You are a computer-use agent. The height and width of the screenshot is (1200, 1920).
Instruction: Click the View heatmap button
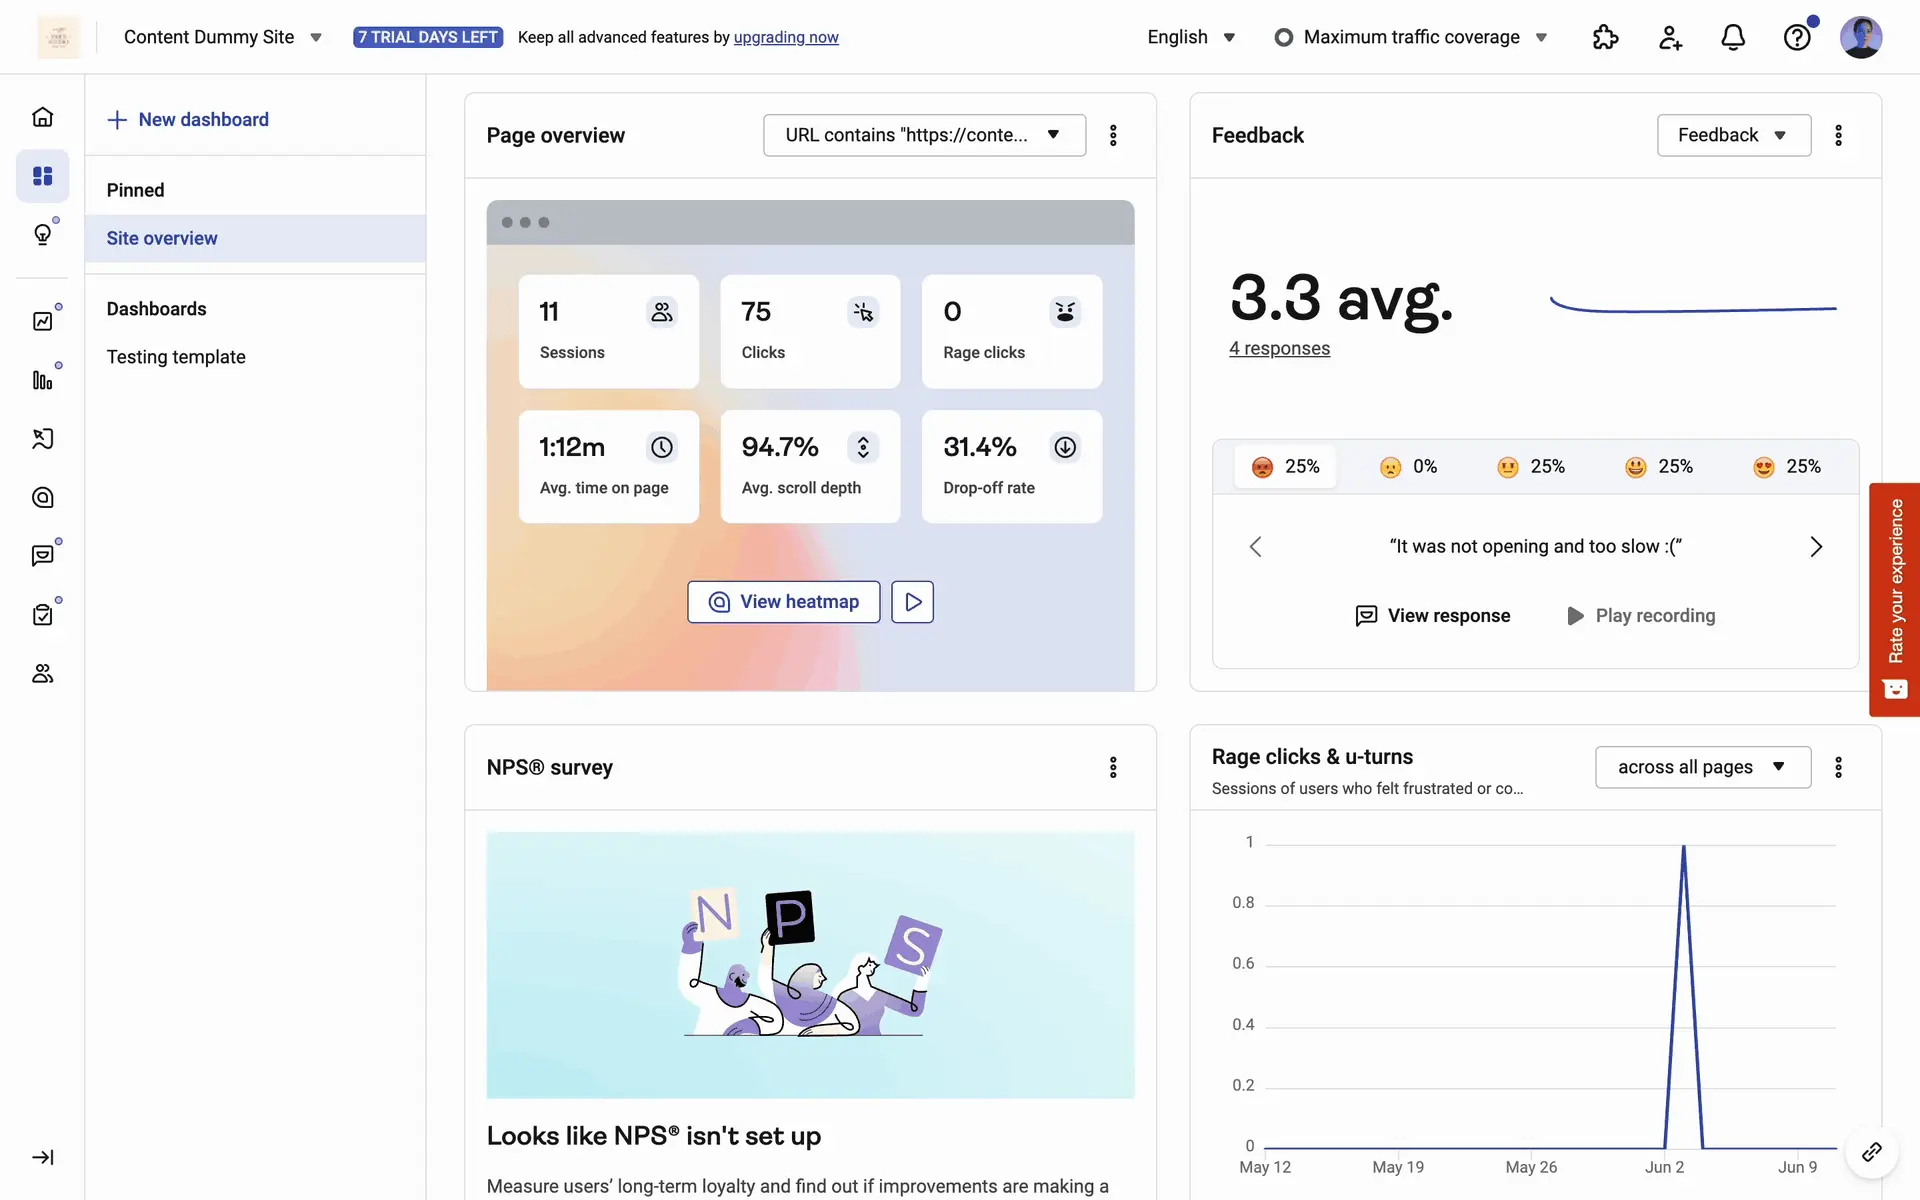pyautogui.click(x=784, y=602)
